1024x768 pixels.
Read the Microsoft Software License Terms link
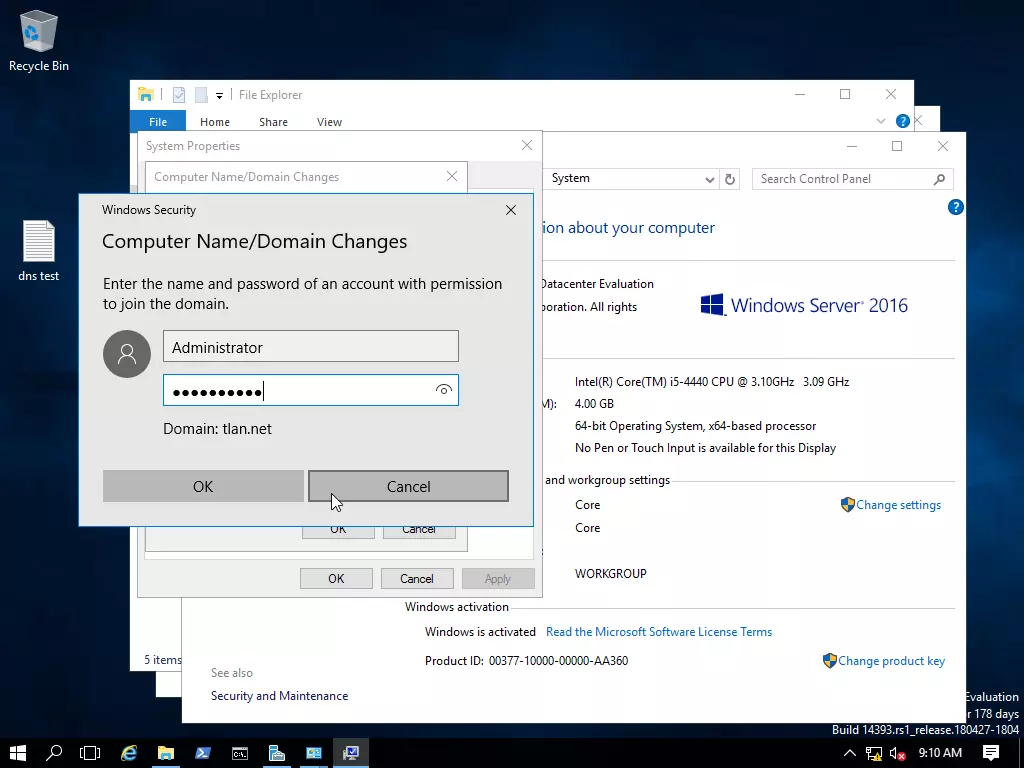[x=659, y=632]
